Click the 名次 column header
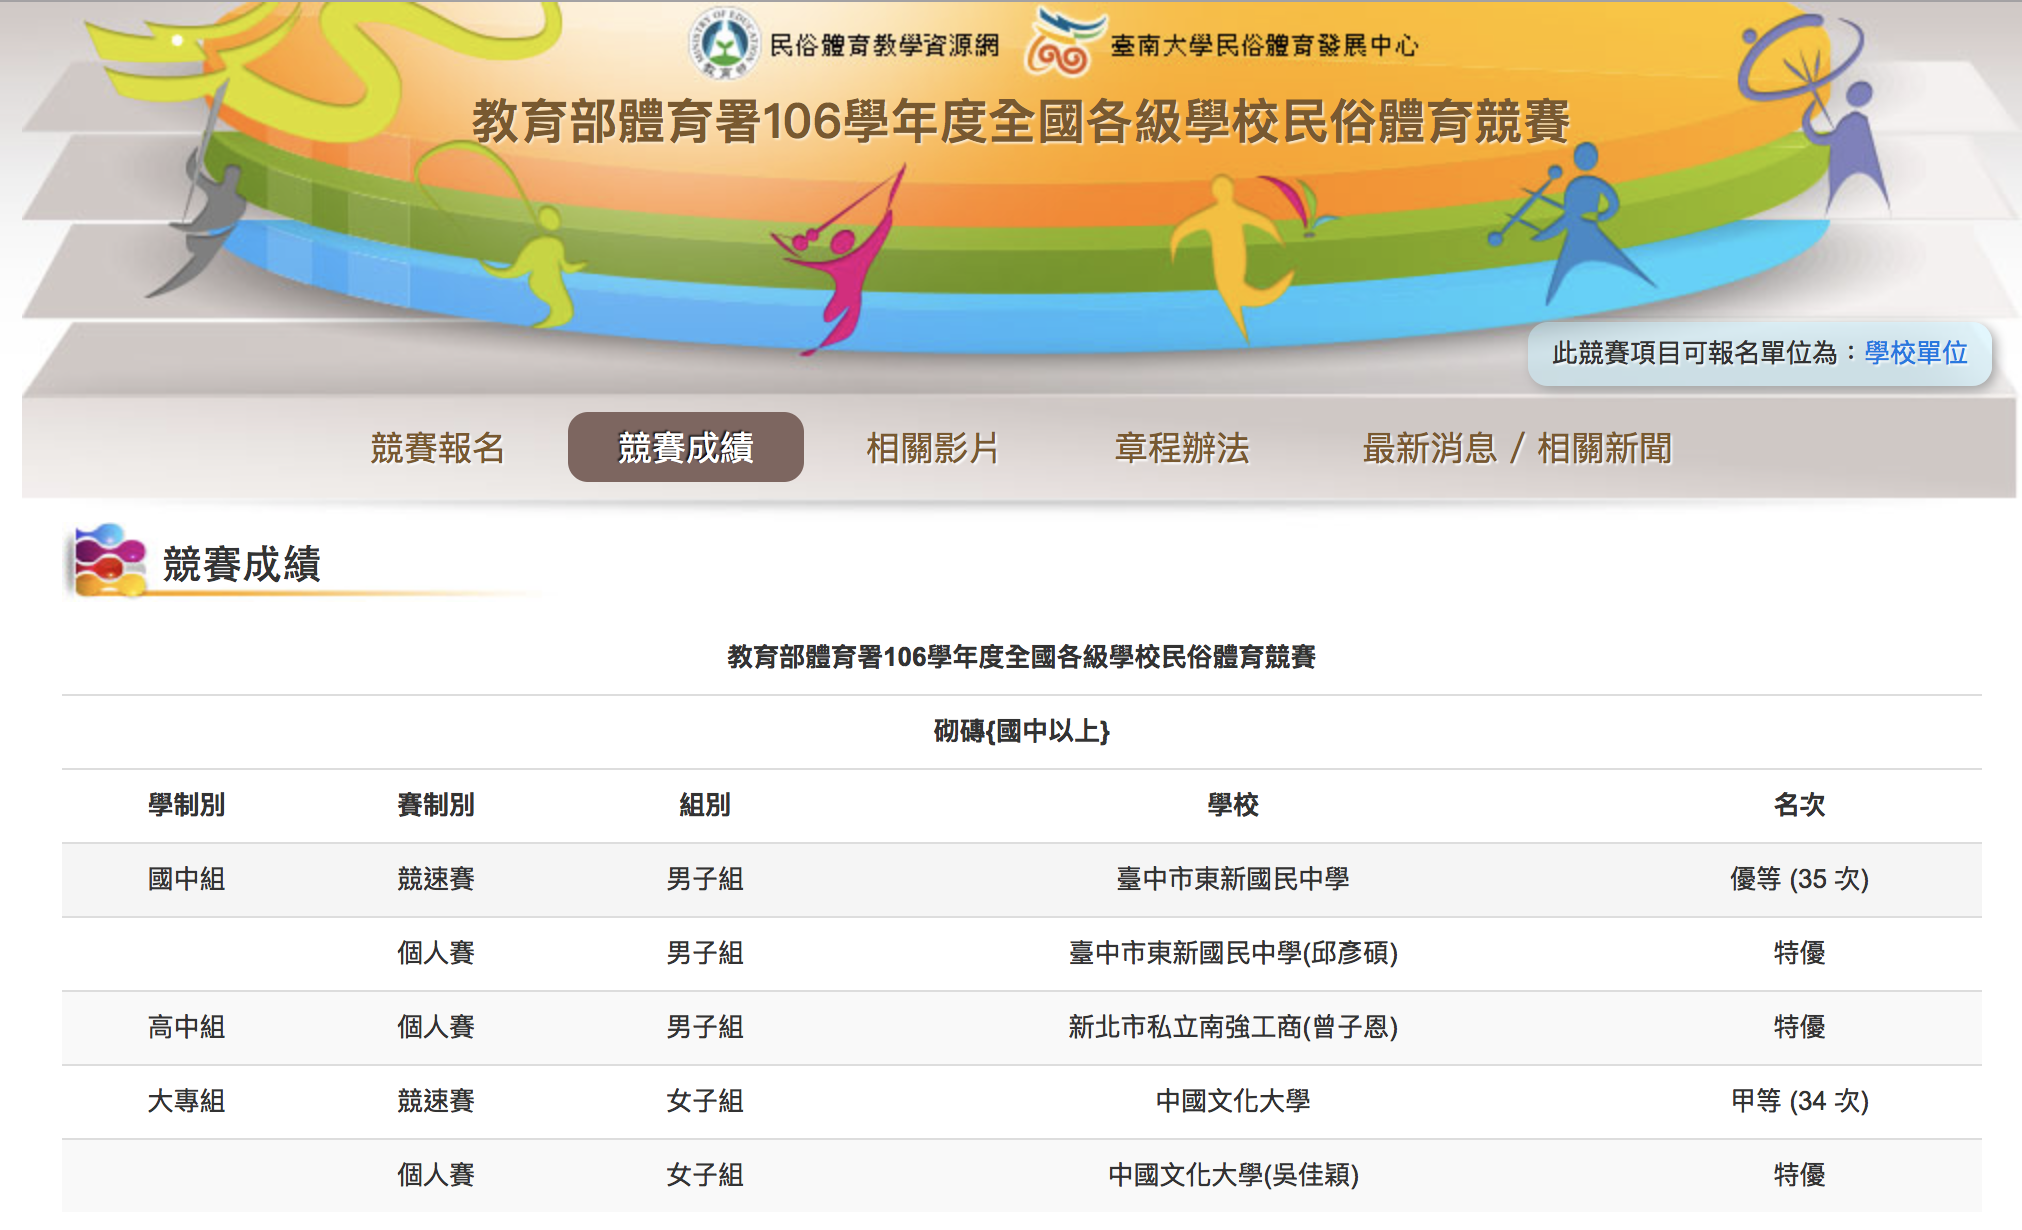Image resolution: width=2022 pixels, height=1230 pixels. (x=1799, y=805)
